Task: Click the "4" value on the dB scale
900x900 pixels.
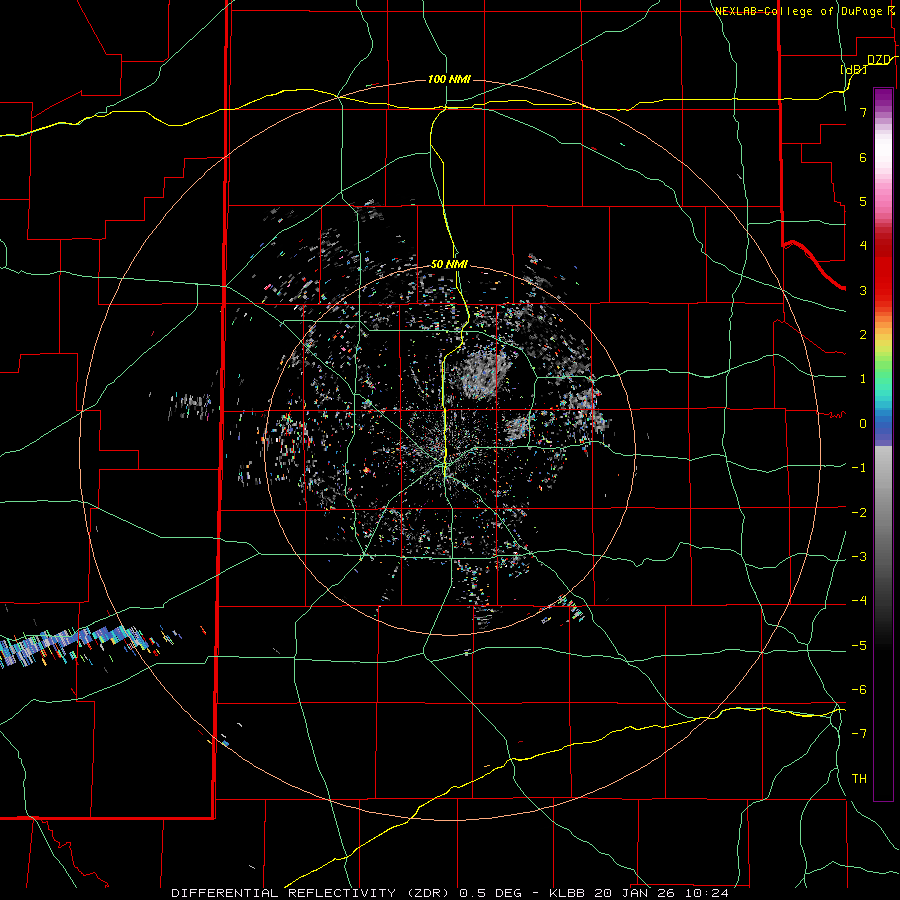Action: click(863, 246)
